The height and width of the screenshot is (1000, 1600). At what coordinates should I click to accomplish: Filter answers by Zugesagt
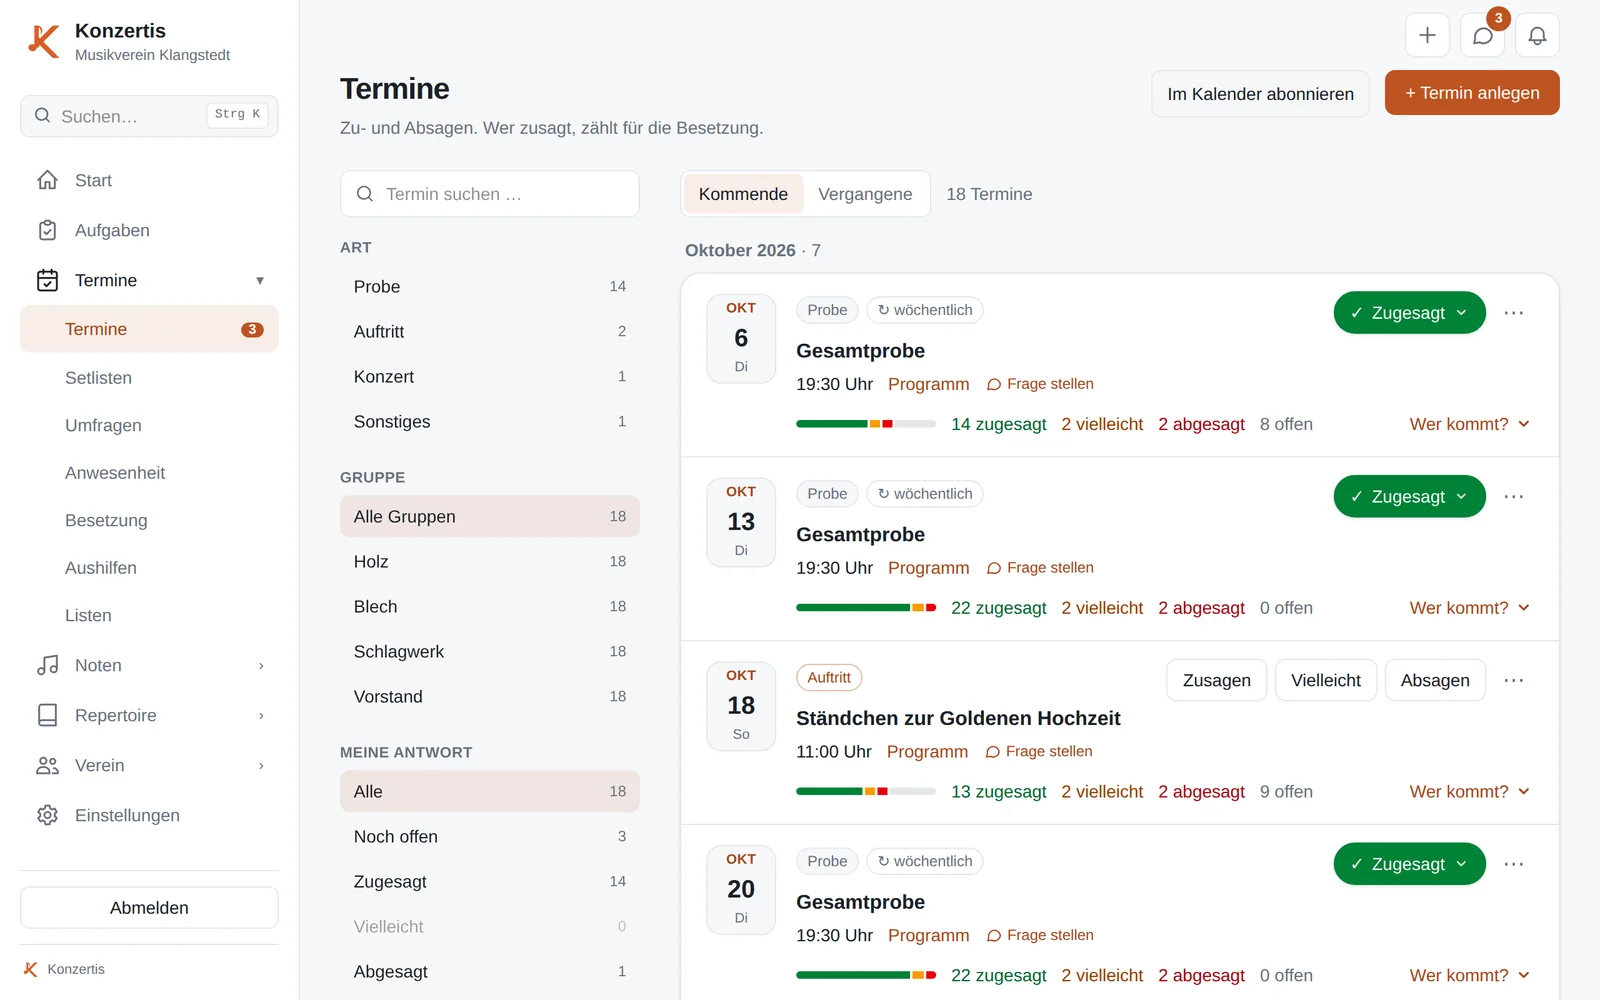click(x=489, y=882)
